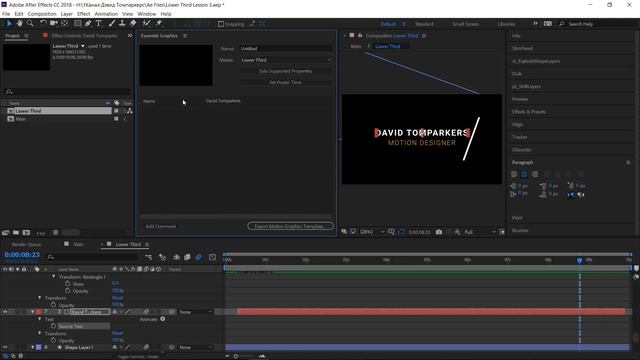Open the File menu
Viewport: 640px width, 360px height.
(6, 14)
